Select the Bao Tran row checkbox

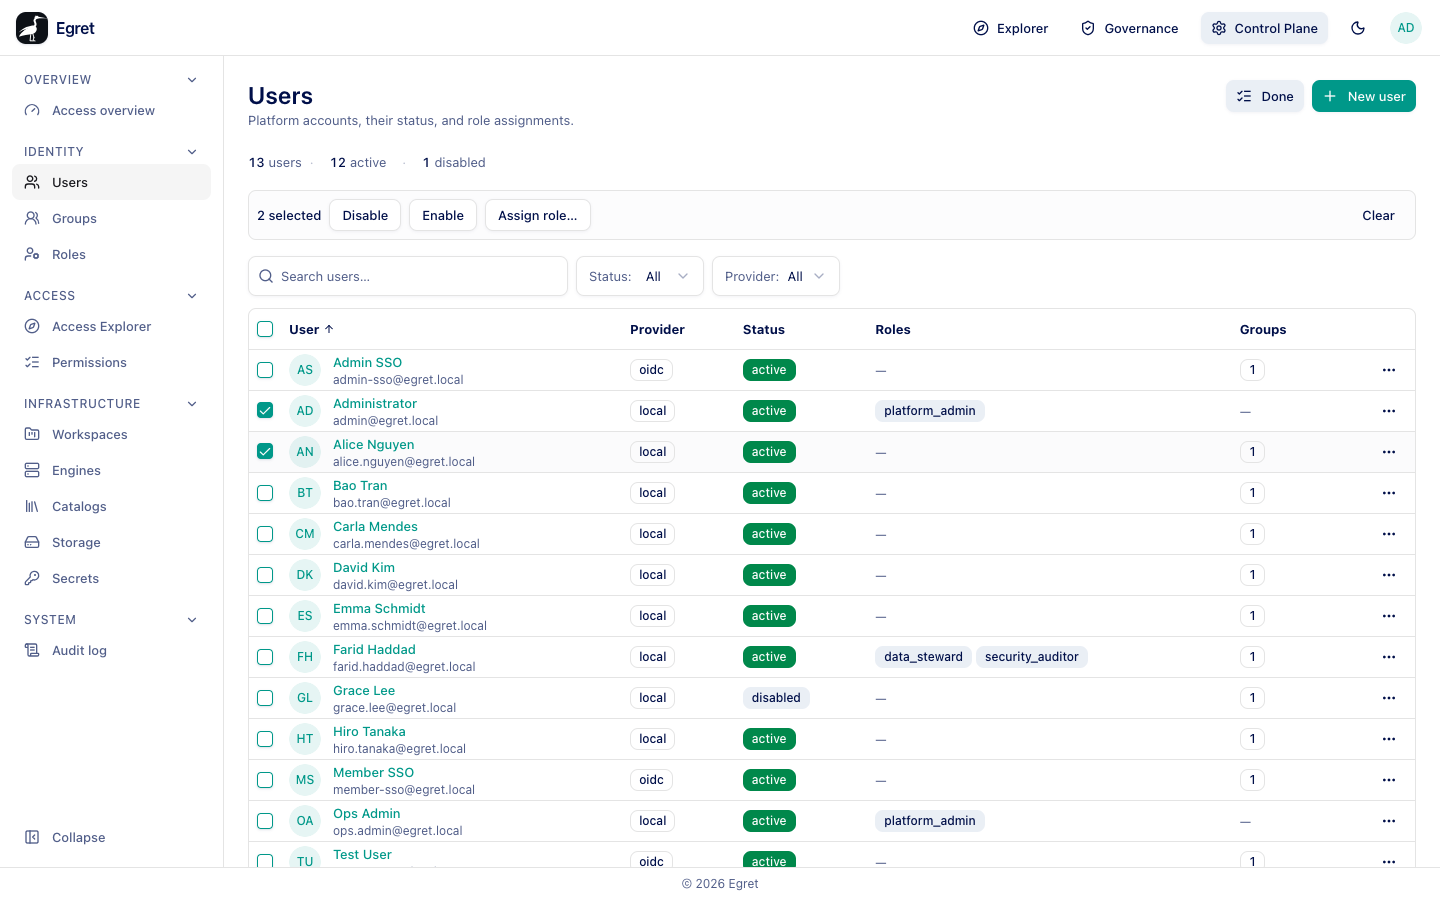coord(265,493)
